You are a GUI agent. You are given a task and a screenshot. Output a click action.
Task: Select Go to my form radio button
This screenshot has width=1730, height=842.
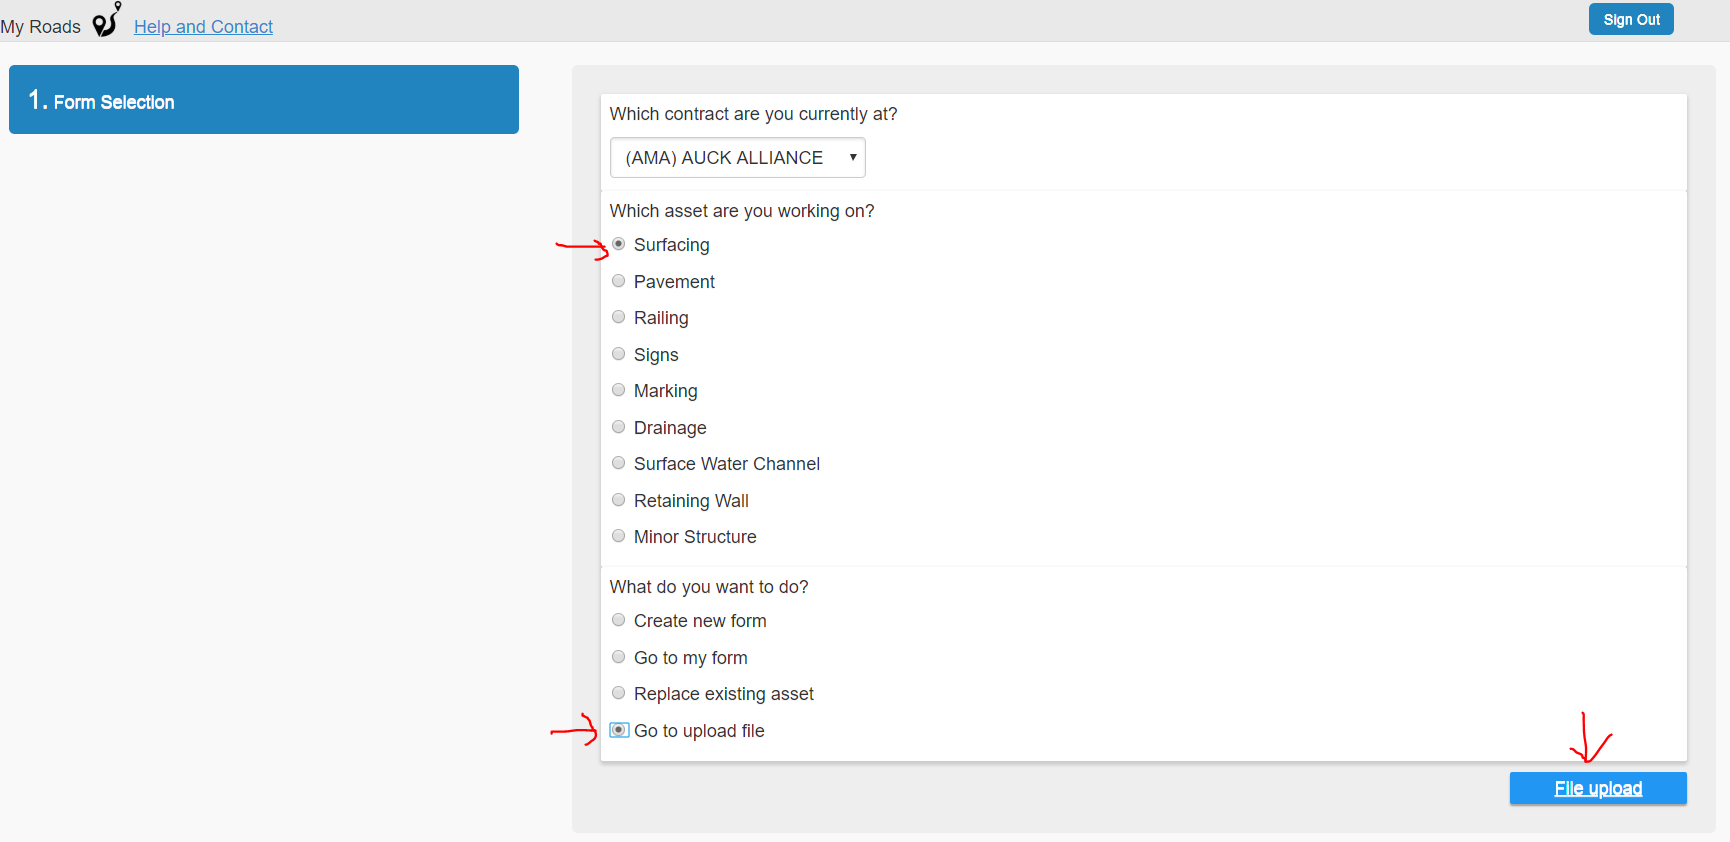pos(619,657)
